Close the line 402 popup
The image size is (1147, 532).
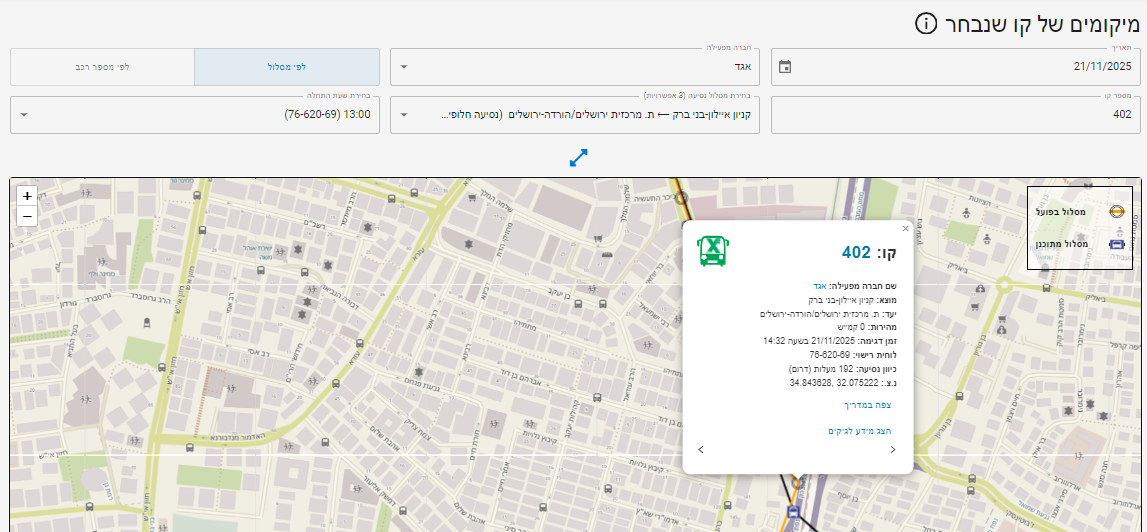click(905, 229)
